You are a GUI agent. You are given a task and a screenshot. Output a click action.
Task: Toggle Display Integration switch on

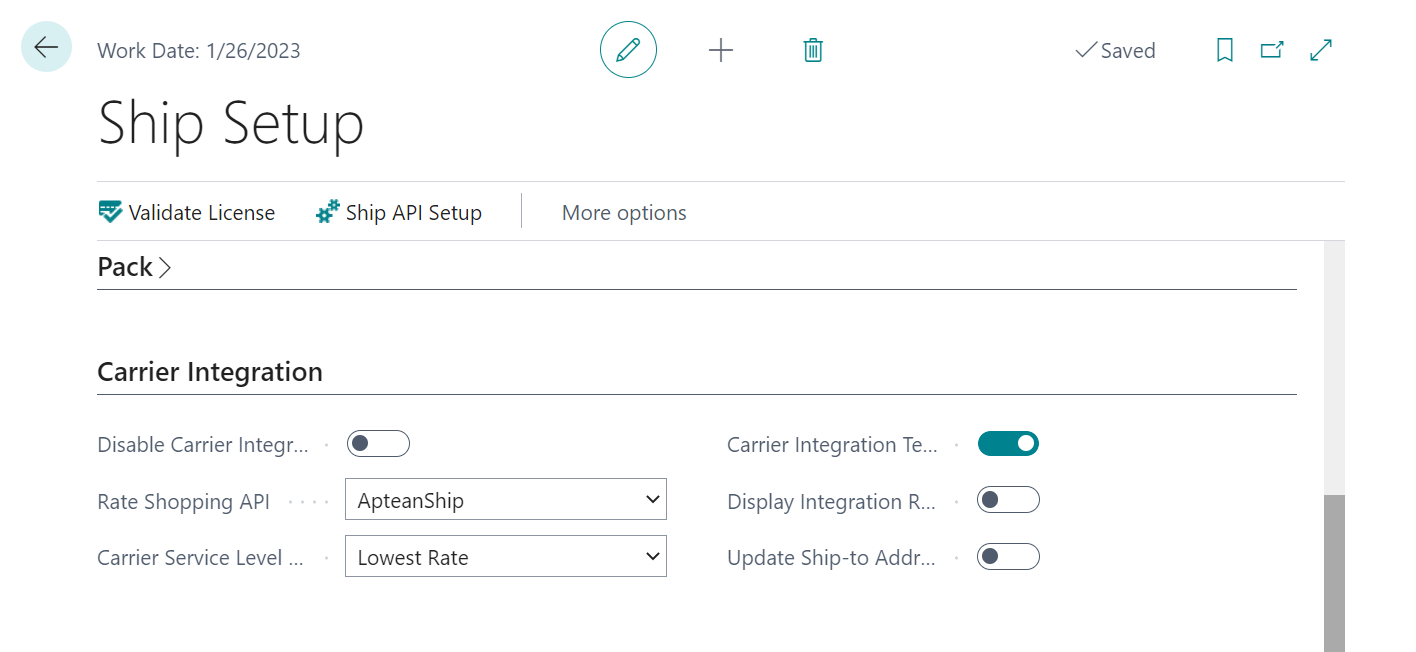click(x=1008, y=500)
